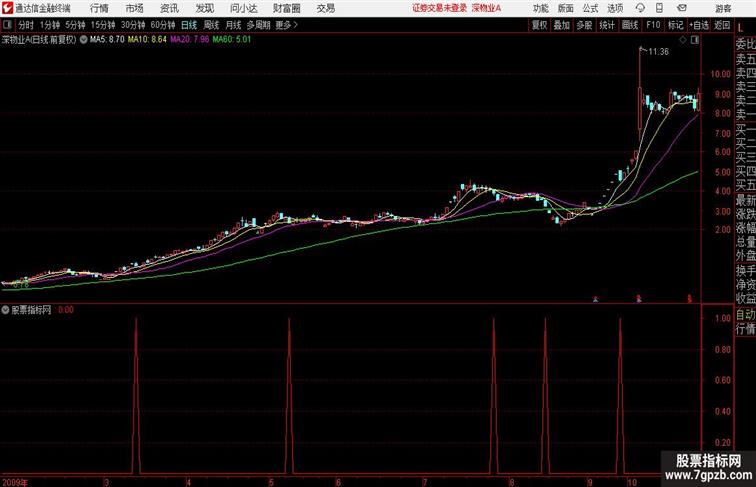Toggle the left panel icon beside 分时

pyautogui.click(x=7, y=25)
